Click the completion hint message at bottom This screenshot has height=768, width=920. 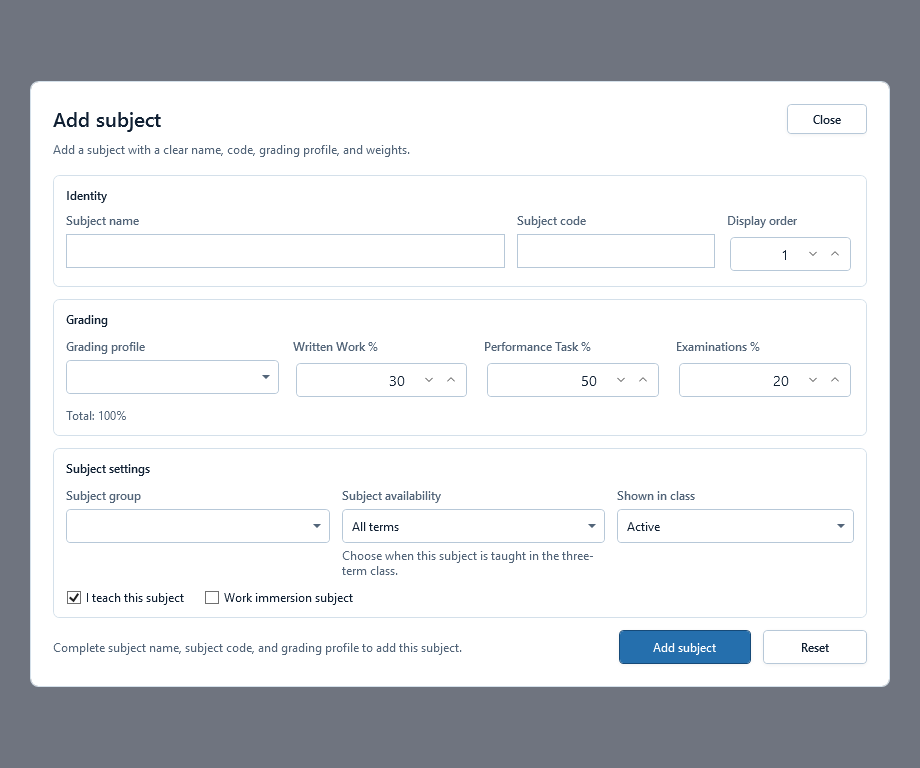pyautogui.click(x=258, y=648)
